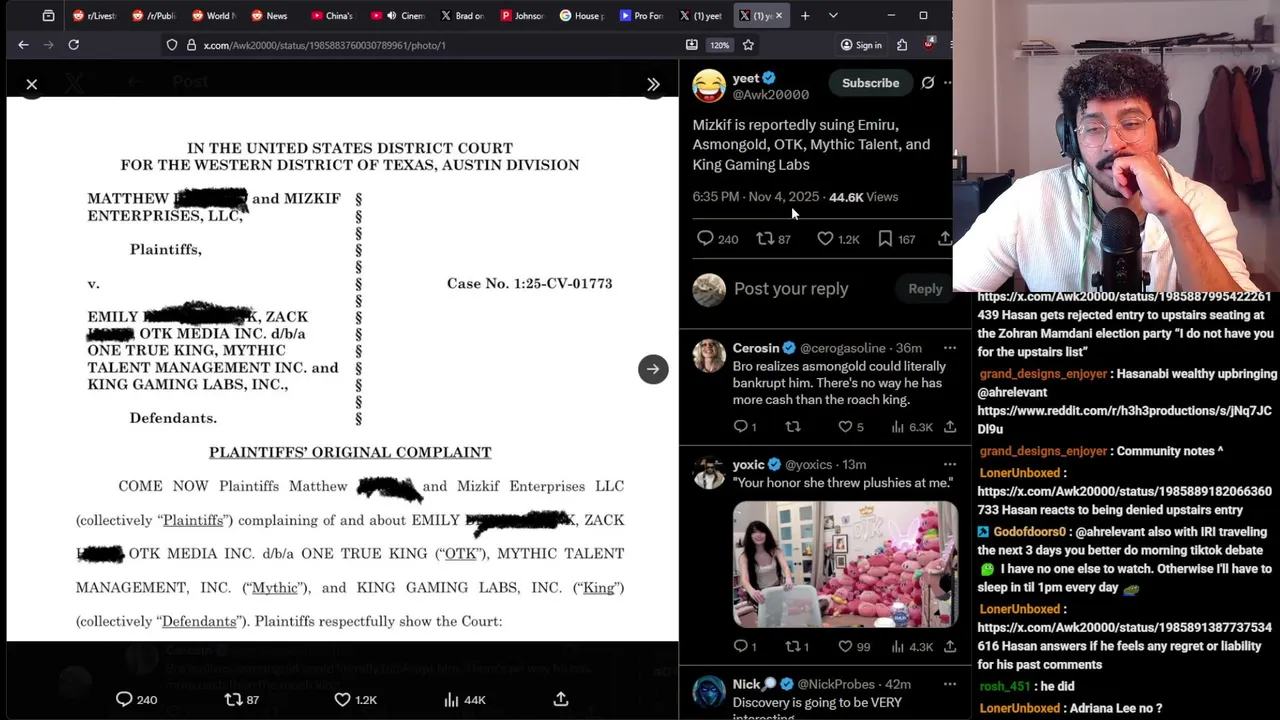Image resolution: width=1280 pixels, height=720 pixels.
Task: Open Cerosin's profile name link
Action: 755,348
